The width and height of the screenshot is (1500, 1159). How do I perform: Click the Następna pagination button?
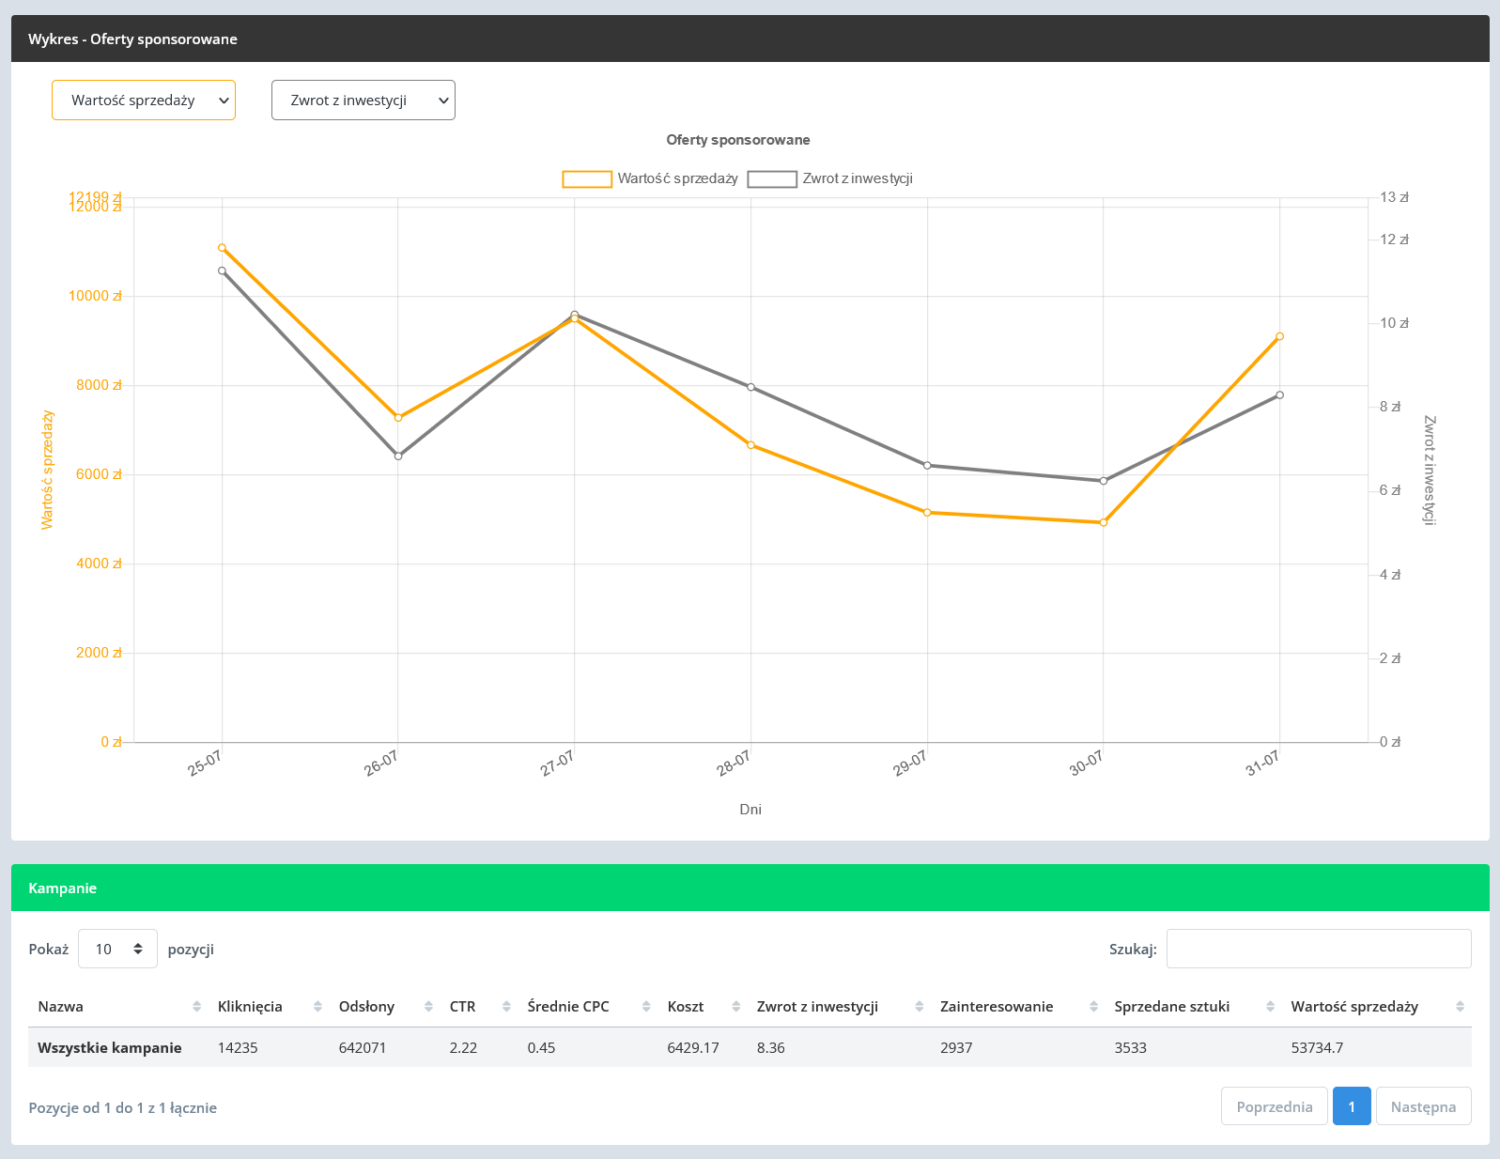[1423, 1106]
